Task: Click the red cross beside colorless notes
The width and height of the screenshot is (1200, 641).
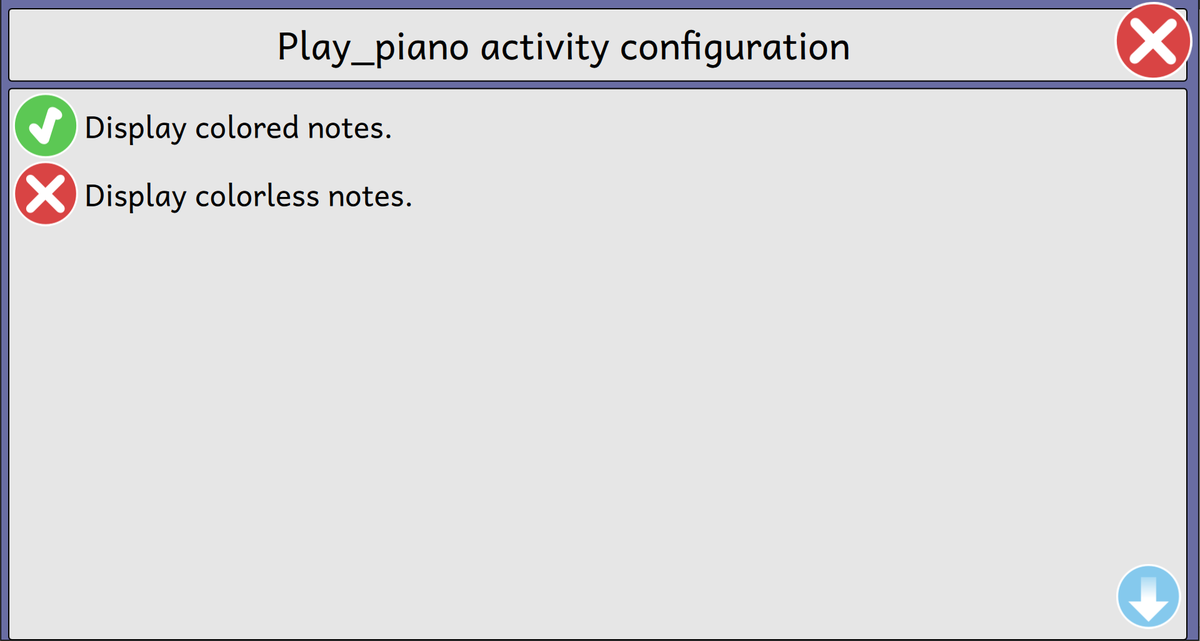Action: point(45,195)
